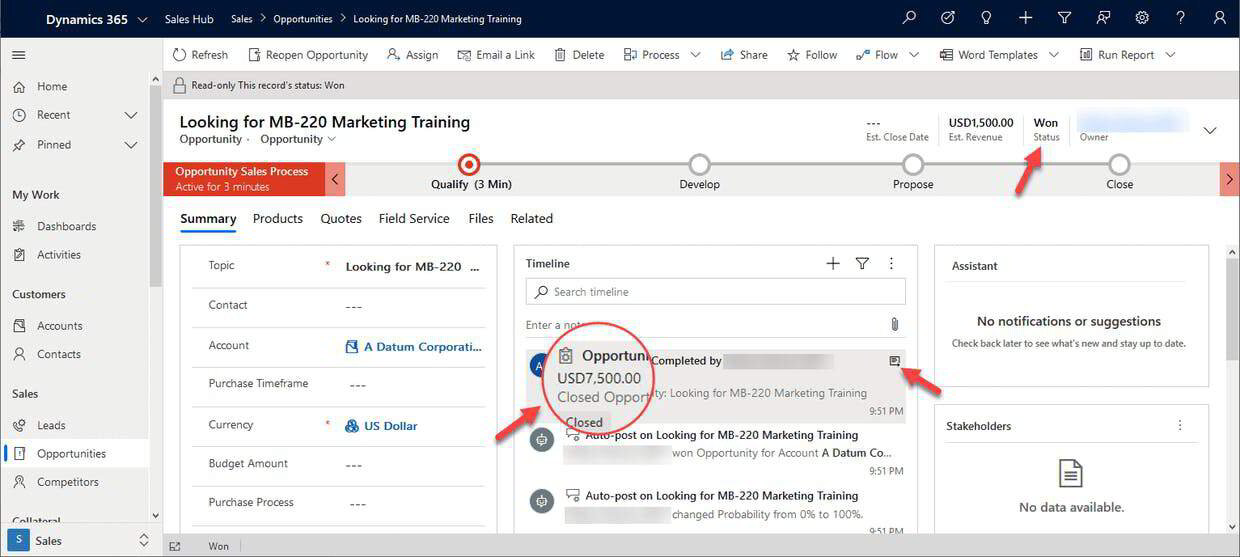Click the Share command

tap(744, 55)
